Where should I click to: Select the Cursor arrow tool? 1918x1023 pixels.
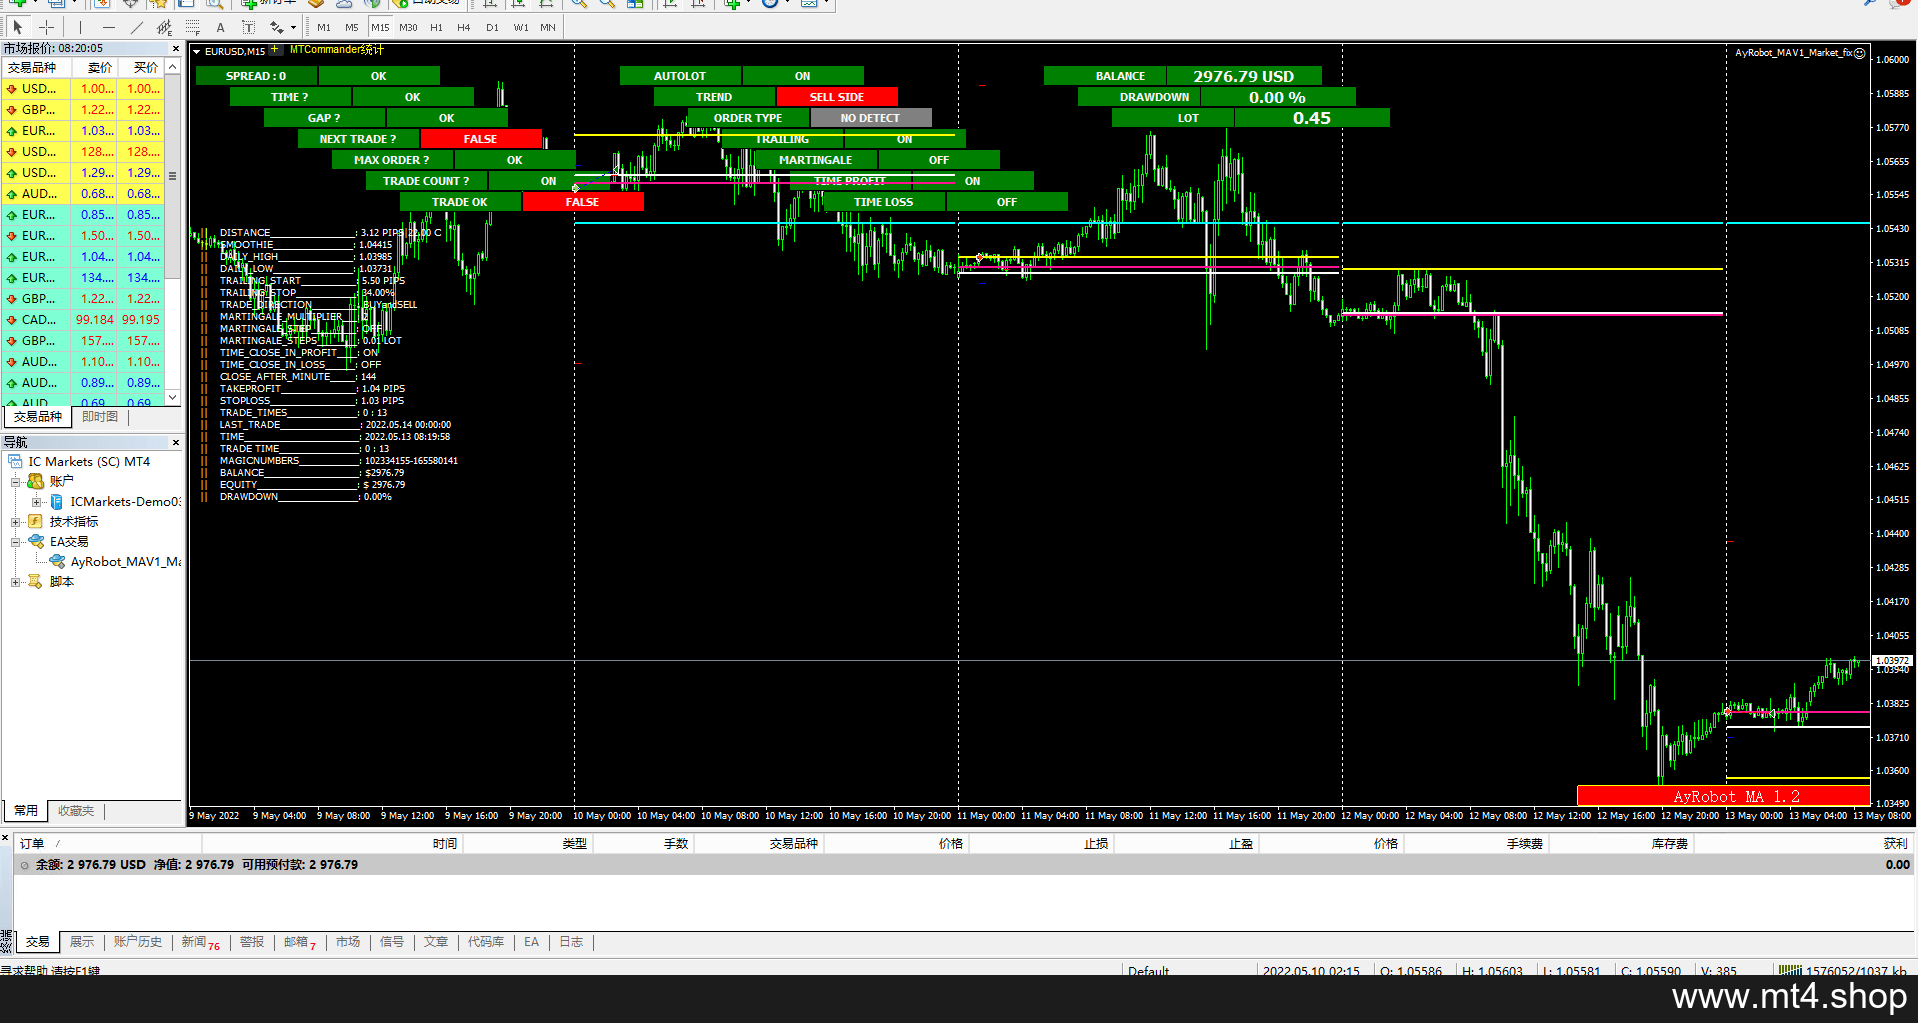click(18, 27)
